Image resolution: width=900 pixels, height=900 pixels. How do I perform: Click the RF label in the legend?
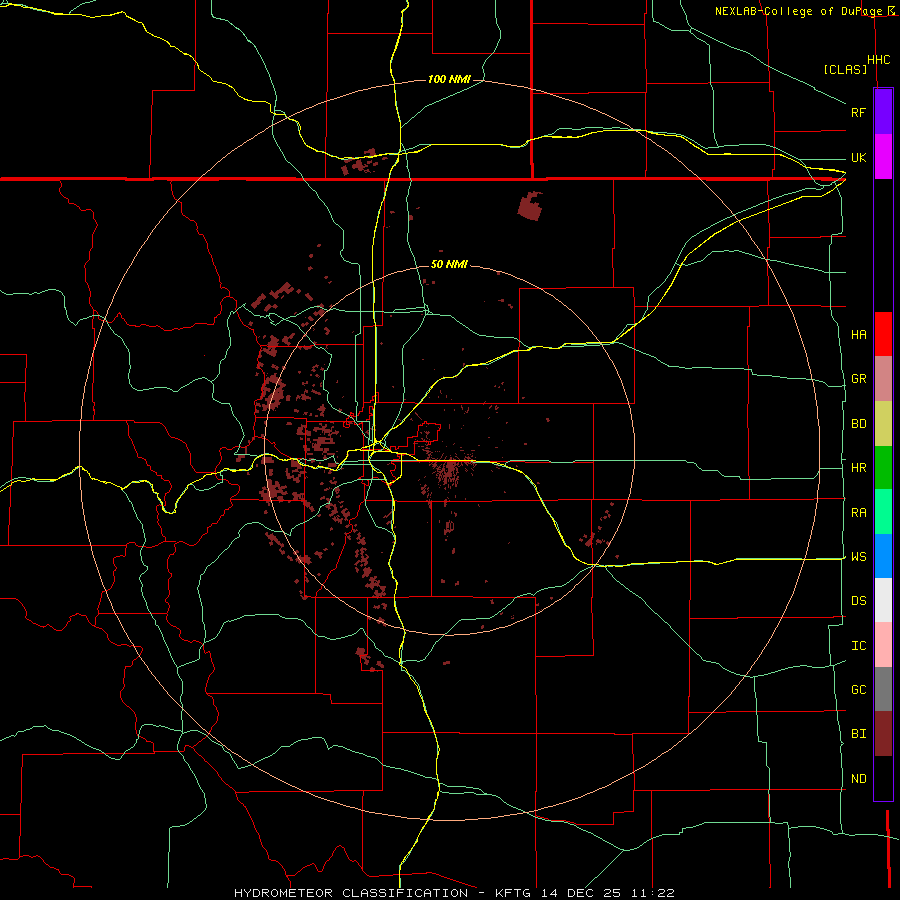pos(858,112)
